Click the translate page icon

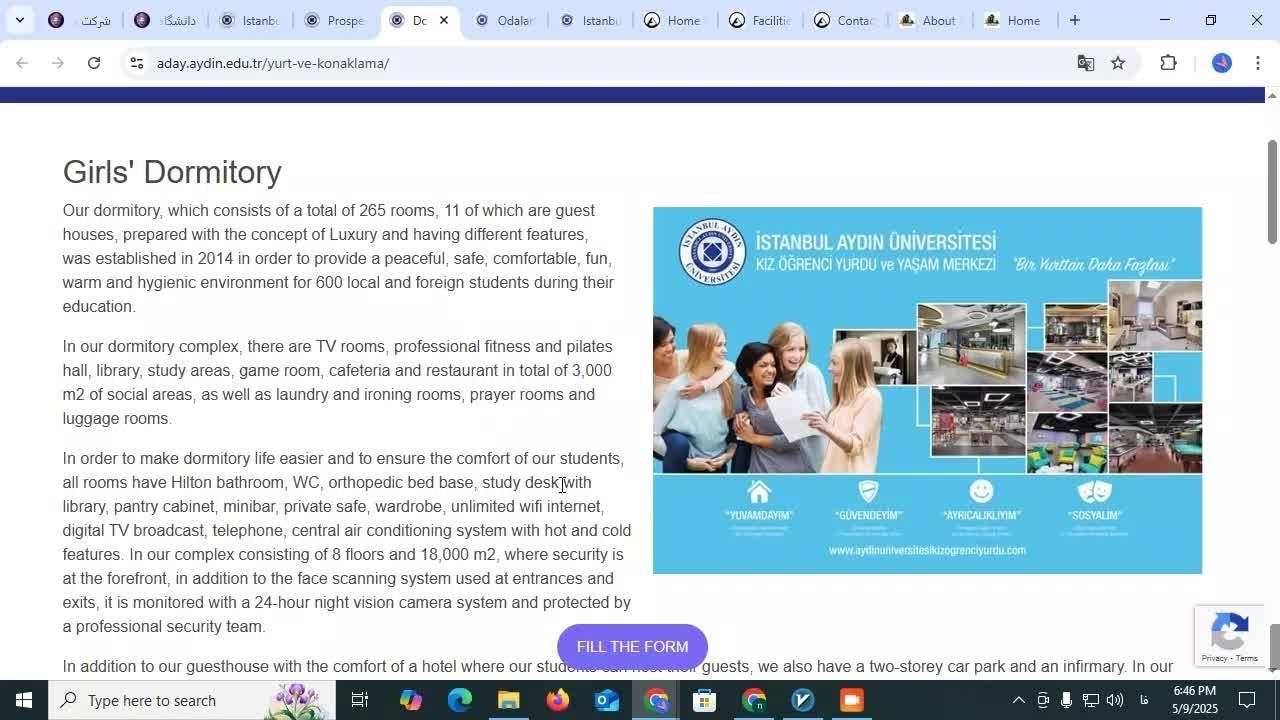pos(1085,63)
